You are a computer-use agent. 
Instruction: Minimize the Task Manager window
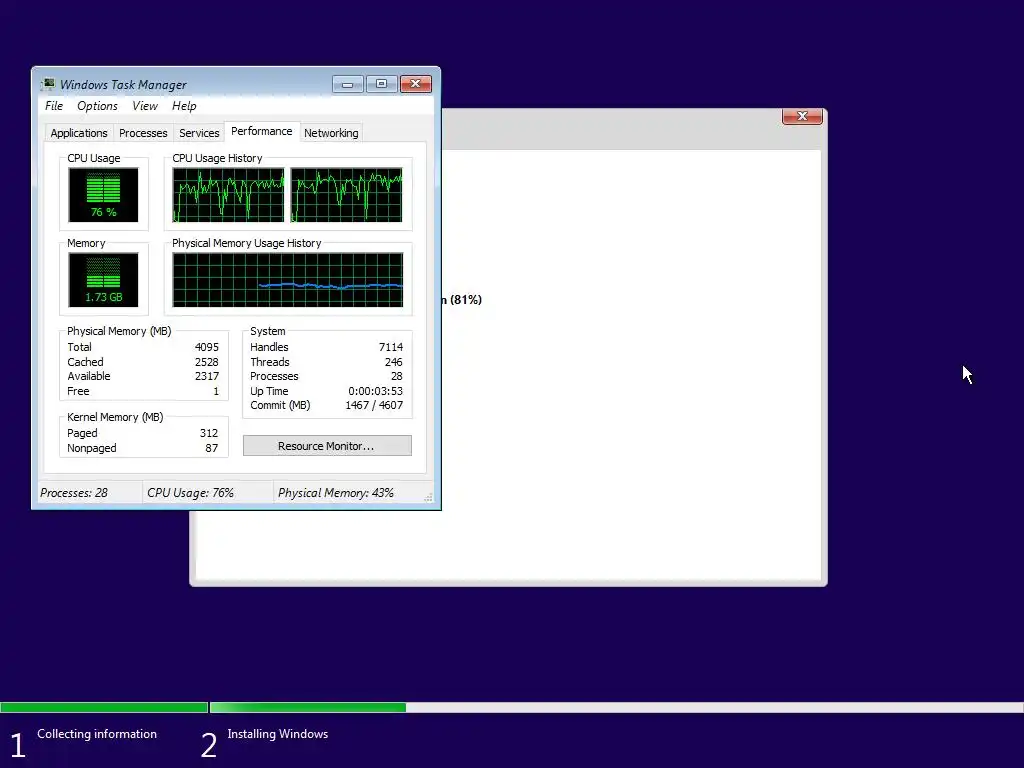347,84
